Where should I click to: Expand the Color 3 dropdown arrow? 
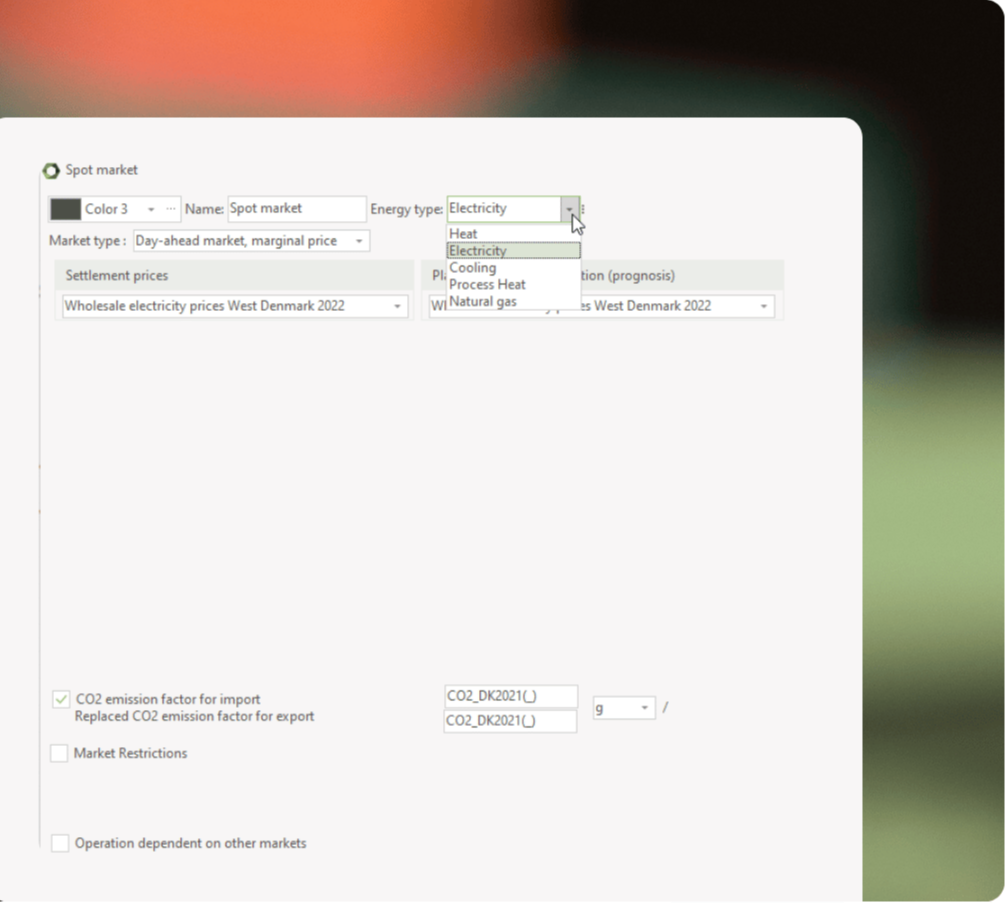pyautogui.click(x=151, y=210)
